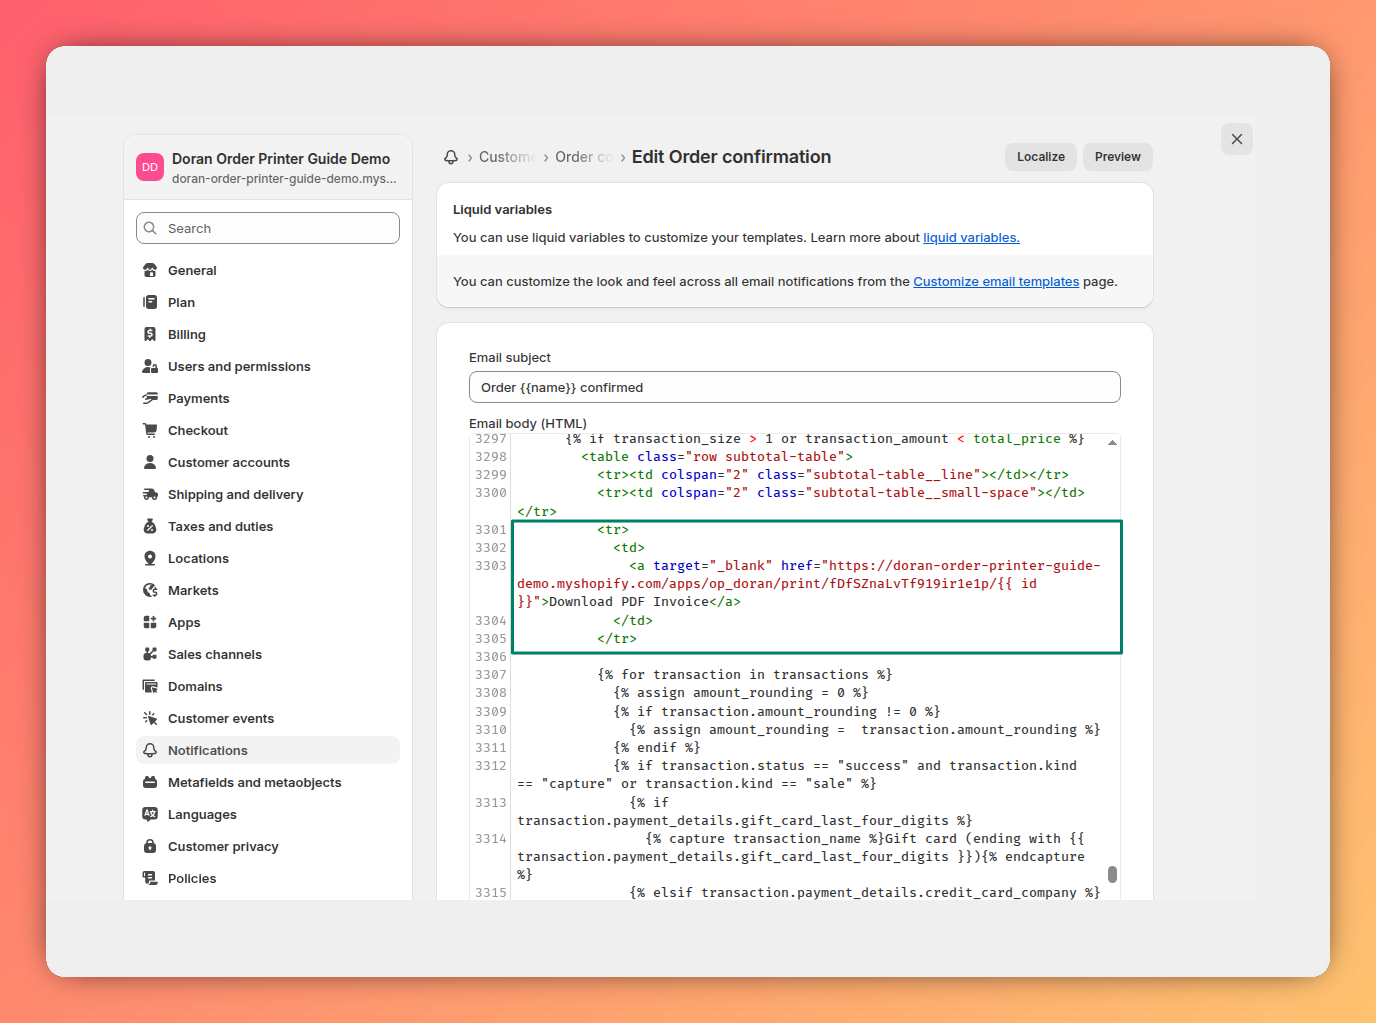Click the Download PDF Invoice code line
Screen dimensions: 1376x1023
[809, 584]
